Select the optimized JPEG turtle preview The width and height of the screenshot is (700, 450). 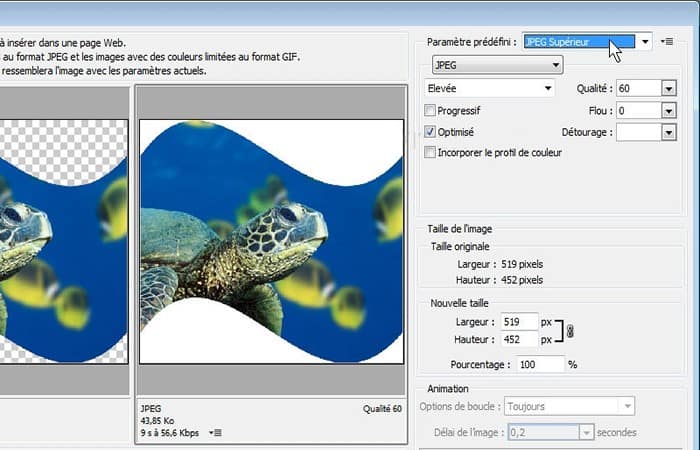coord(271,242)
